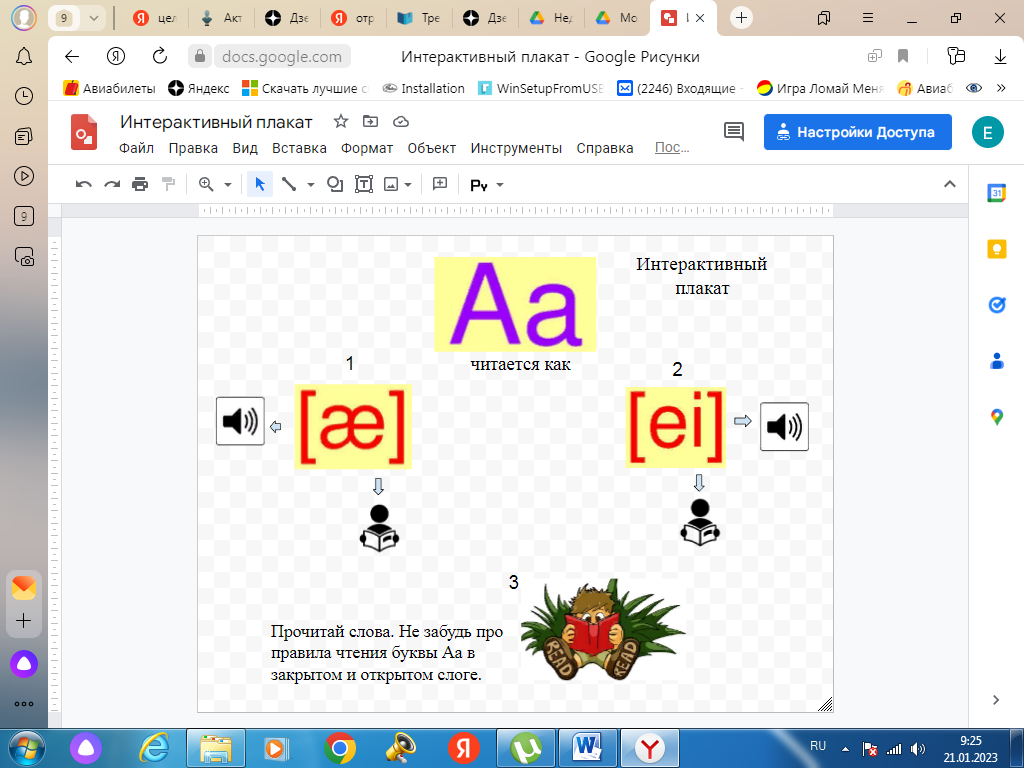Click the Настройки Доступа button
Screen dimensions: 1024x768
coord(857,132)
